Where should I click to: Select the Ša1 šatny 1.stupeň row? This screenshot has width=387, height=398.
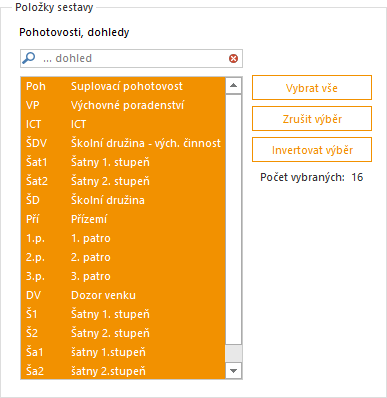tap(123, 352)
